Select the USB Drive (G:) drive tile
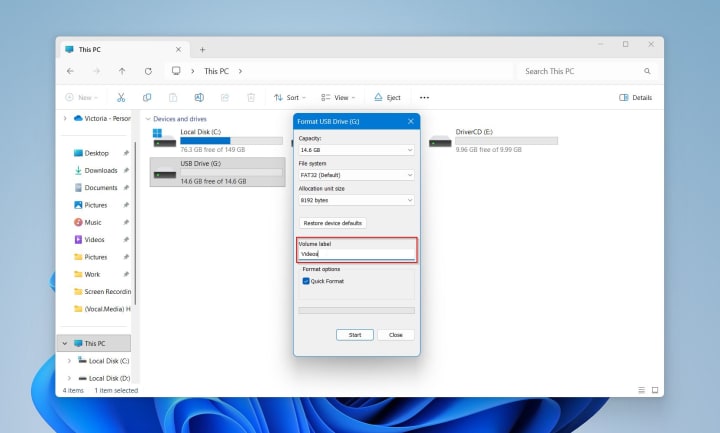 [218, 172]
